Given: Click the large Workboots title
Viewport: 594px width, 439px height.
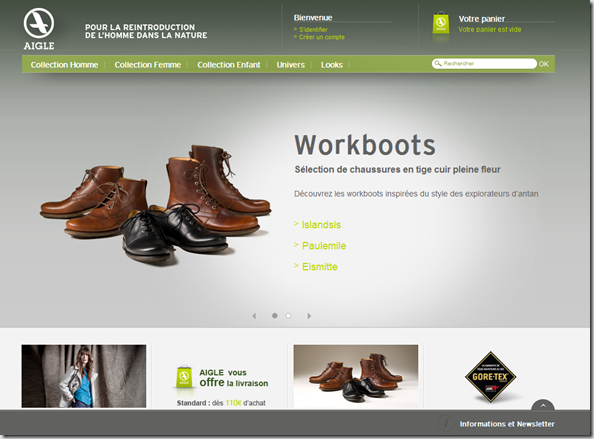Looking at the screenshot, I should (x=365, y=145).
